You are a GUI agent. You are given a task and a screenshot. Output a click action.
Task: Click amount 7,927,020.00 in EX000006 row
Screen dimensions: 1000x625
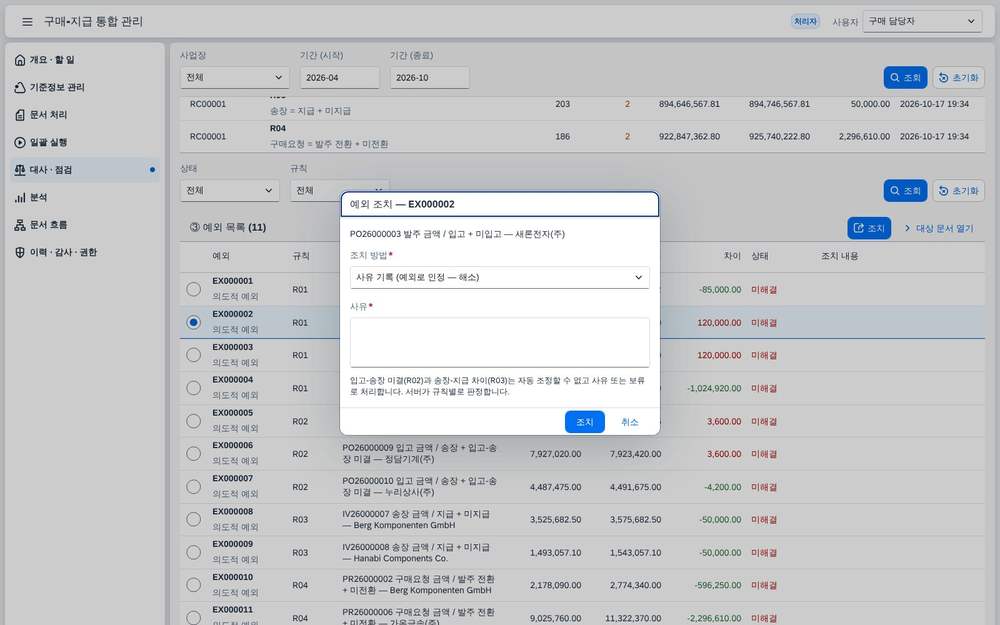(x=555, y=454)
